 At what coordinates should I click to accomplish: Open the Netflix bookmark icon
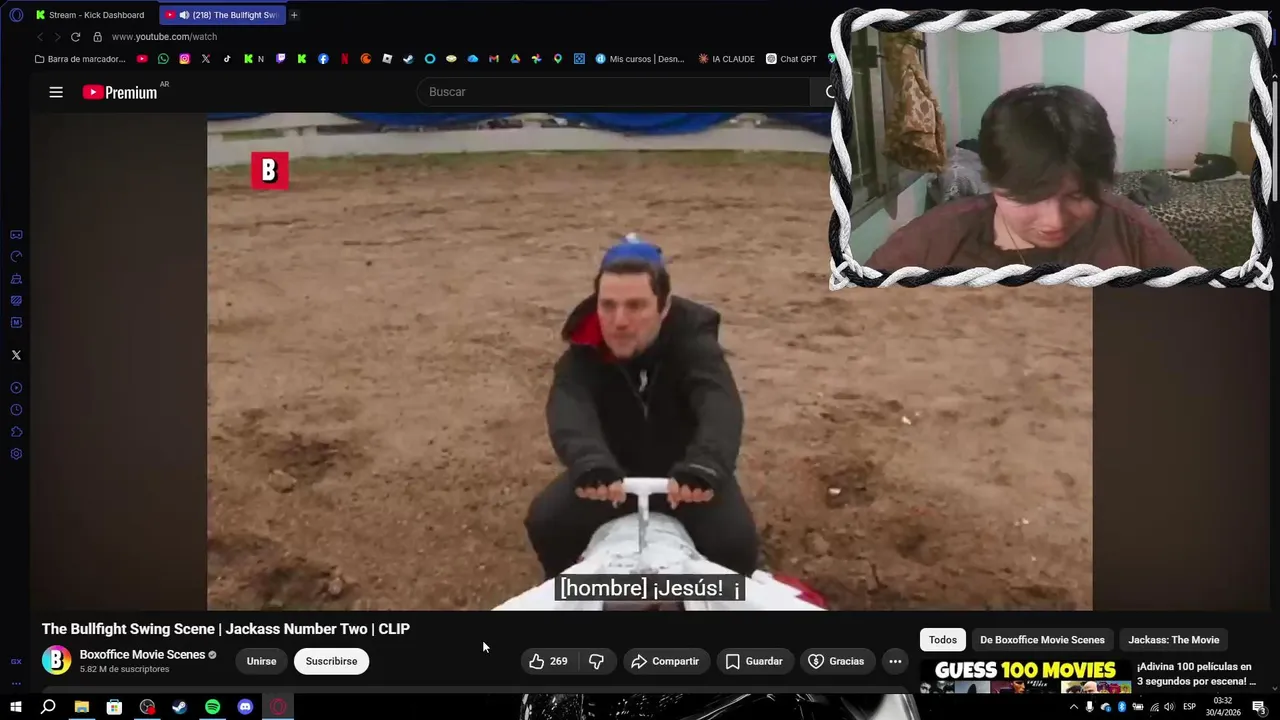345,59
